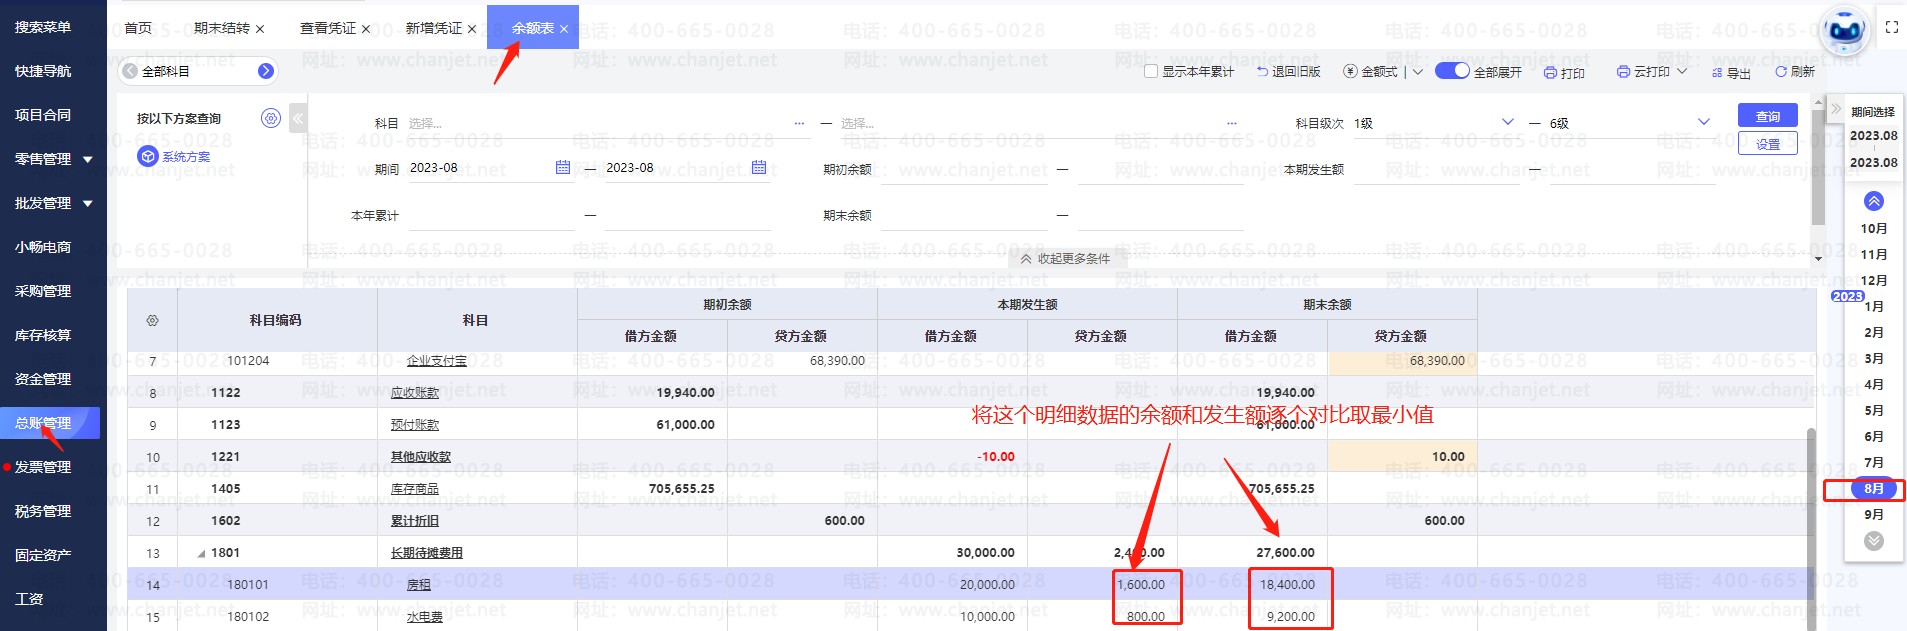1907x631 pixels.
Task: Open the 应收账款 subject link
Action: (415, 393)
